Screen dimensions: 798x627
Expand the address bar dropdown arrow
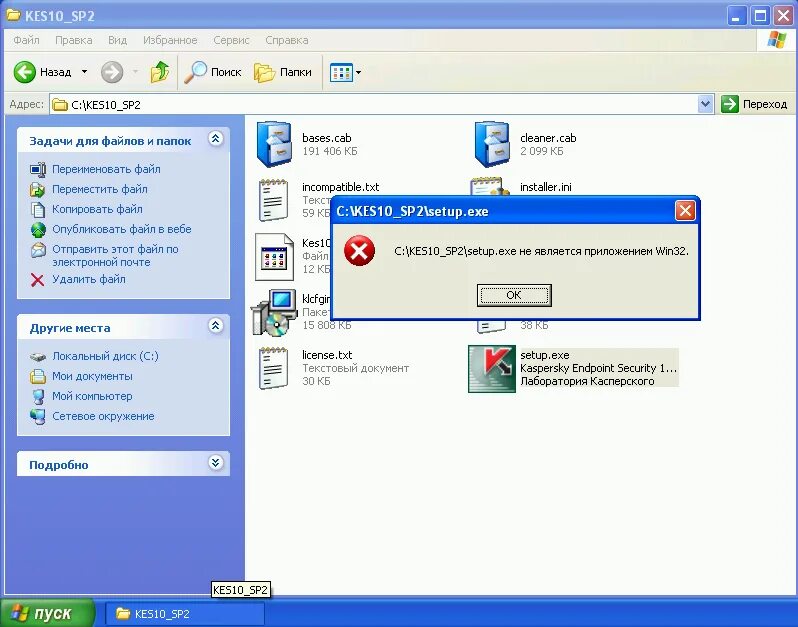[705, 104]
